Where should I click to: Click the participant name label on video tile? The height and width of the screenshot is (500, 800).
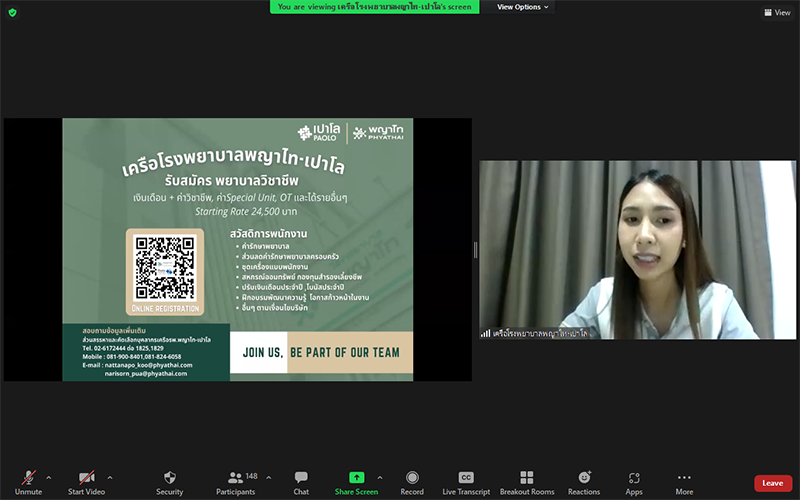pyautogui.click(x=540, y=333)
